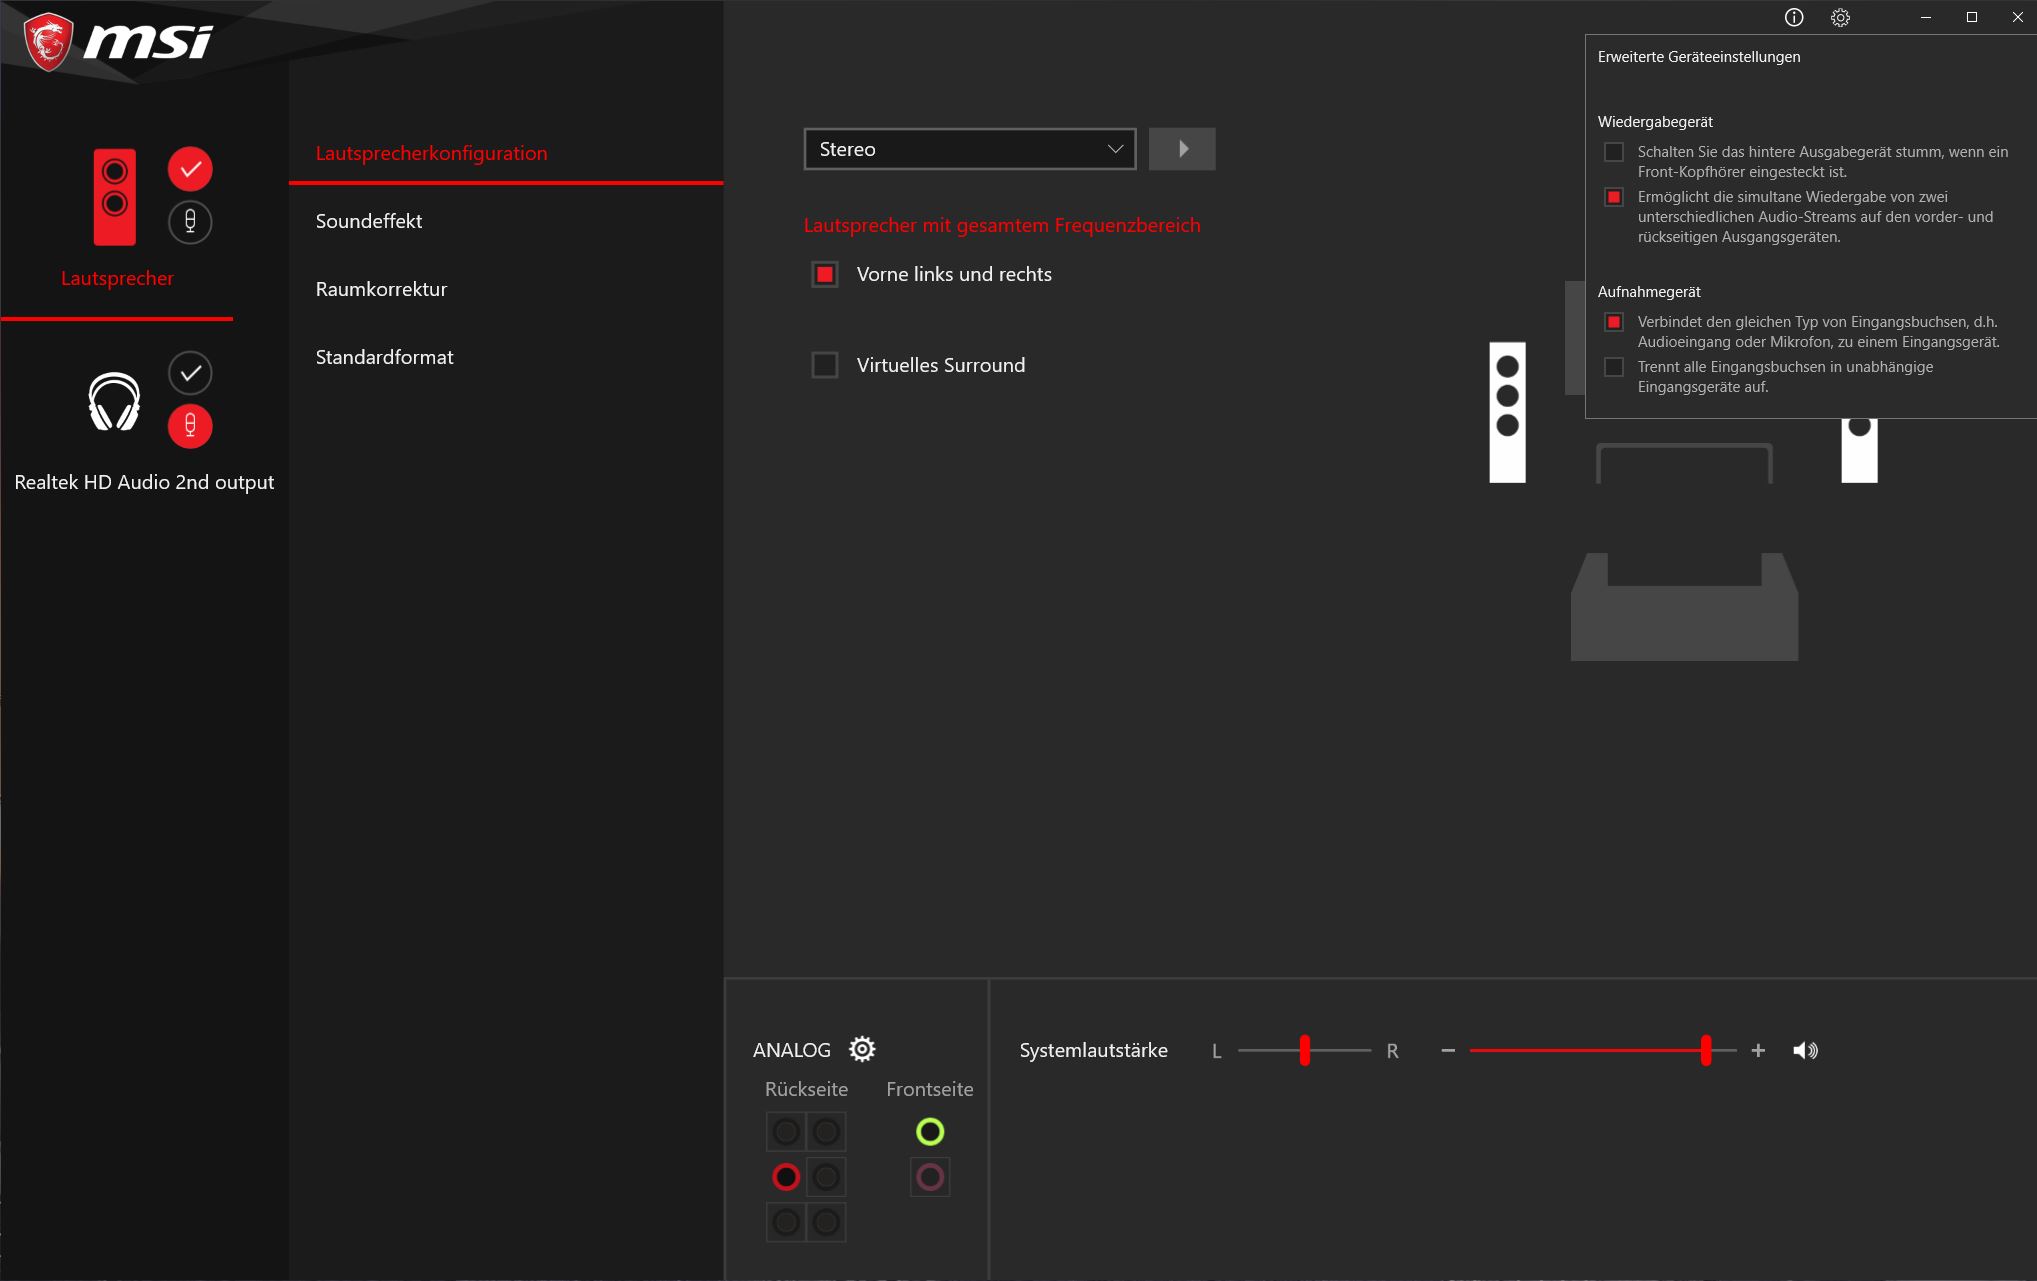The width and height of the screenshot is (2037, 1281).
Task: Check Trennt alle Eingangsbuchsen option
Action: pos(1613,367)
